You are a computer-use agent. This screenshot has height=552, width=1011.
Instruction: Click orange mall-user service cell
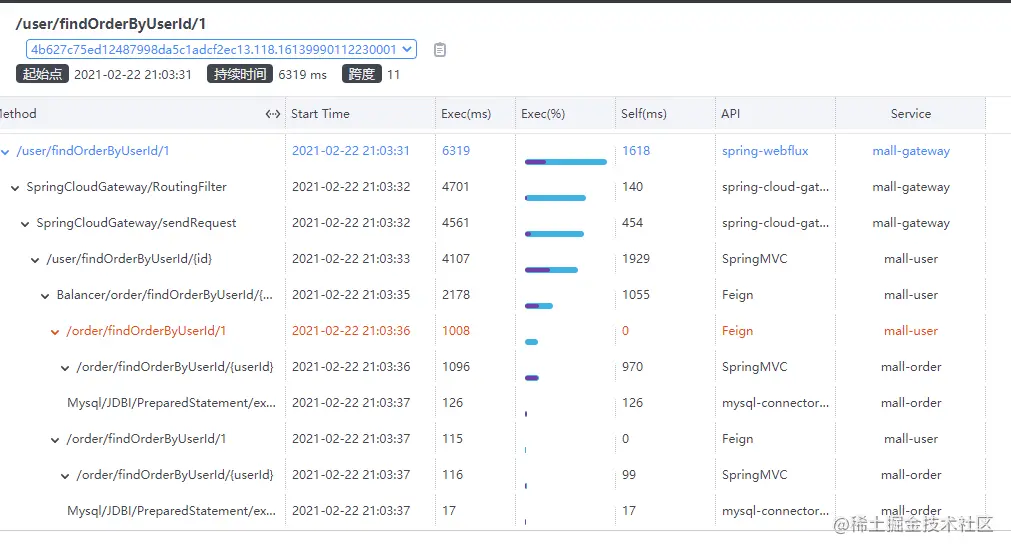(911, 331)
